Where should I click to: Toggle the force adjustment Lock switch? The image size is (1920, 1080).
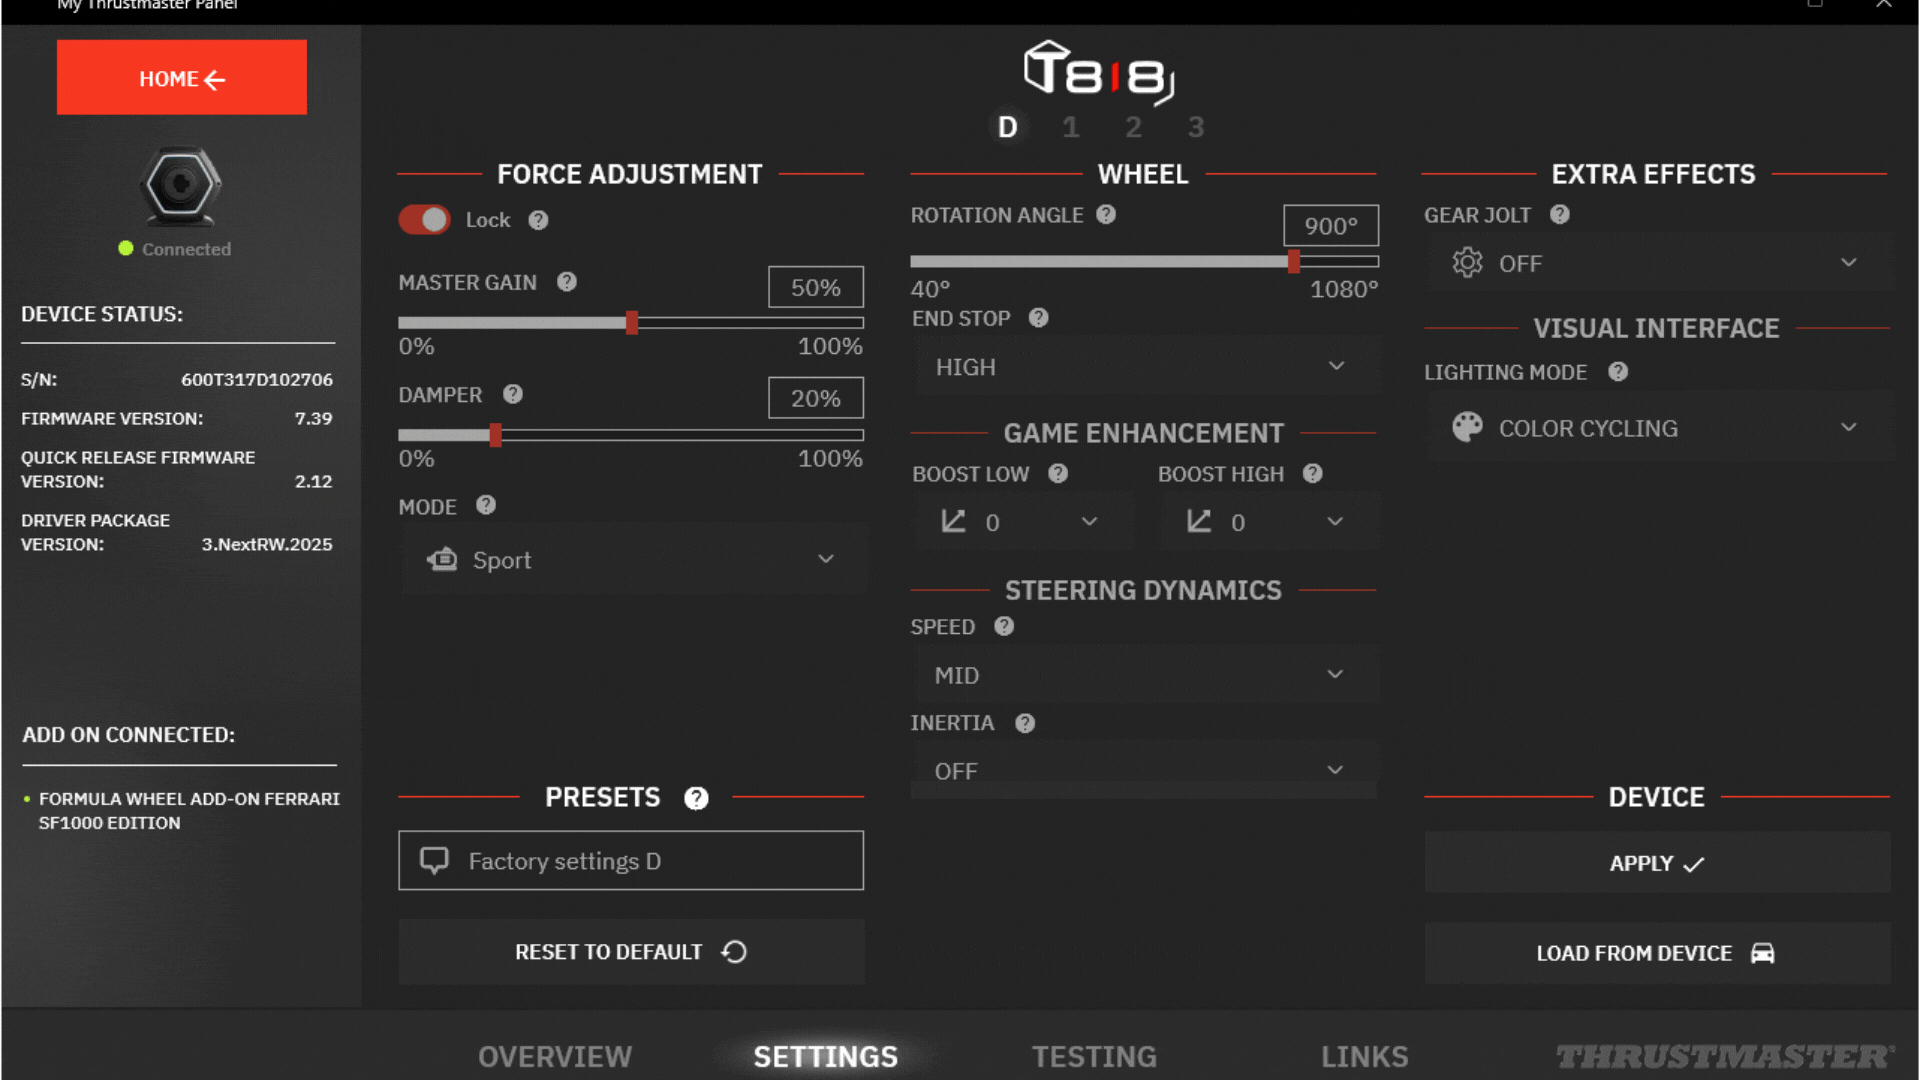click(x=425, y=220)
